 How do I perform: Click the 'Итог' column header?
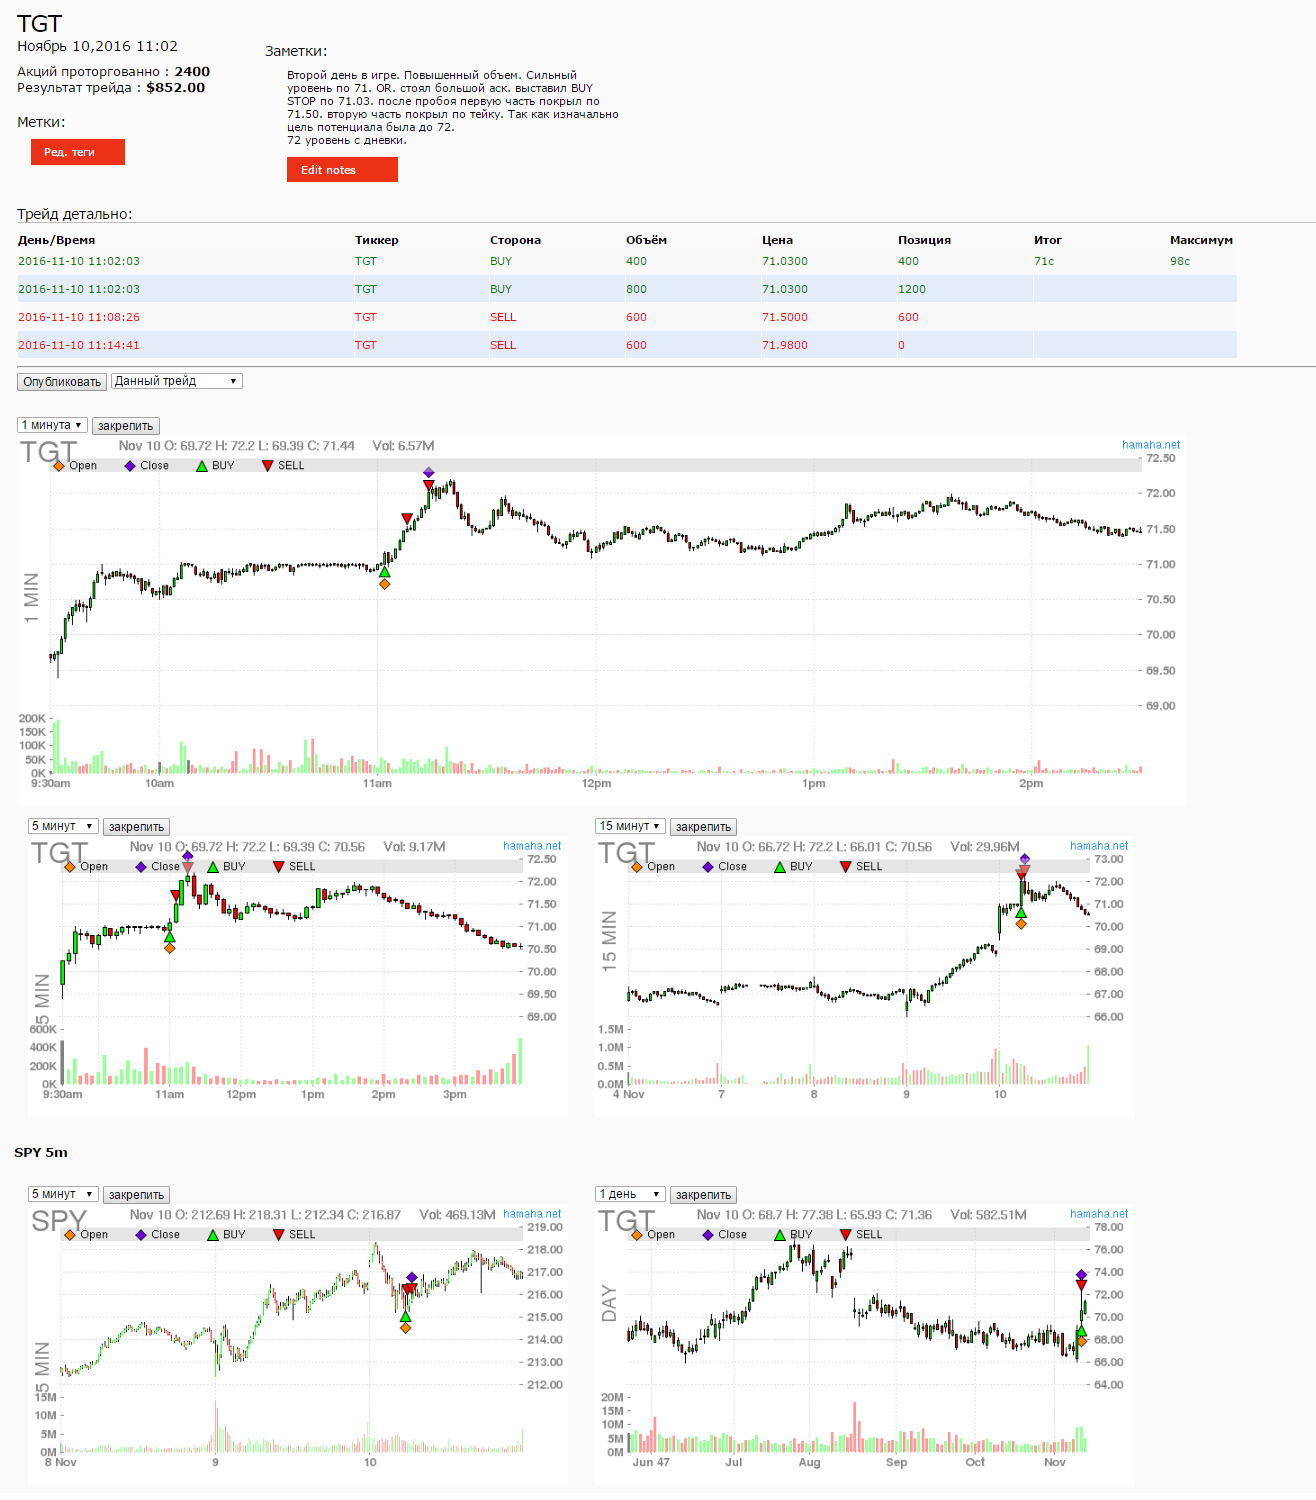point(1047,240)
